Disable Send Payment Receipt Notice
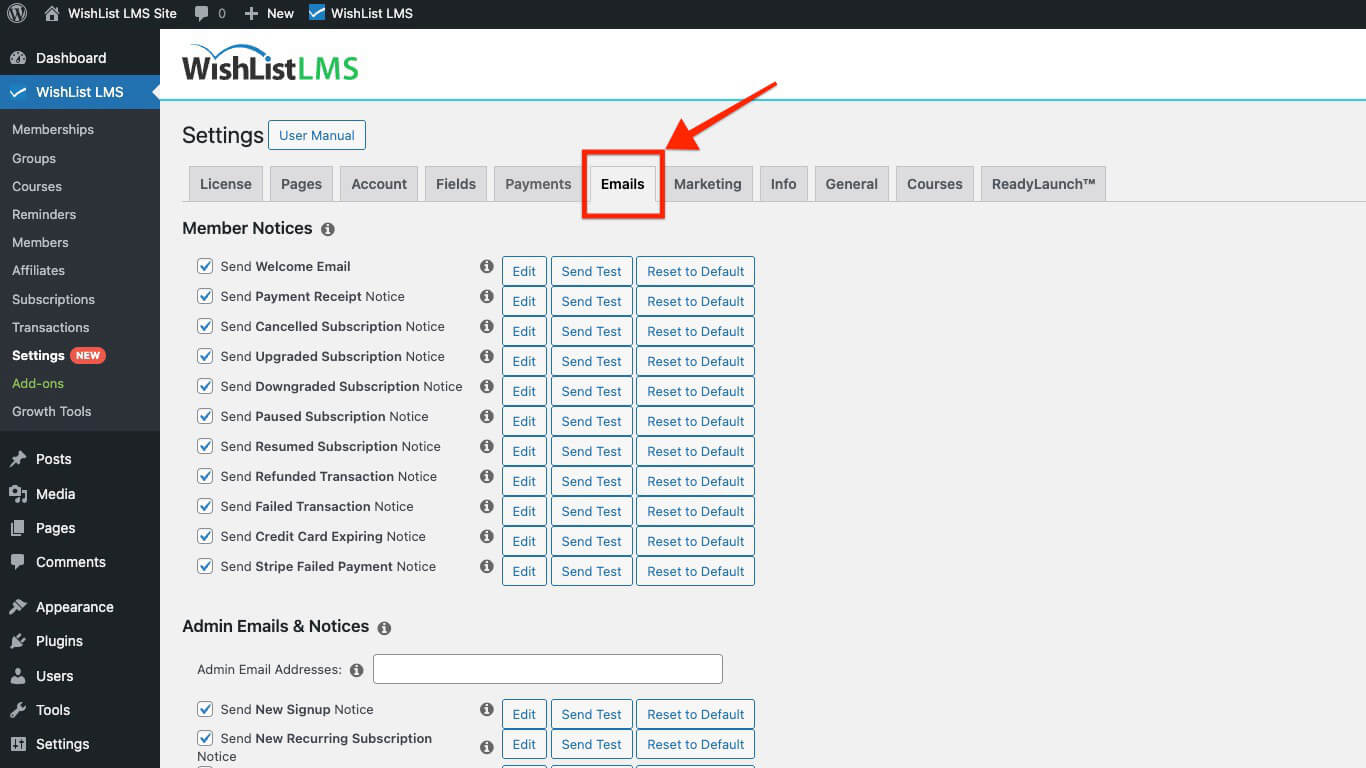Image resolution: width=1366 pixels, height=768 pixels. click(x=205, y=296)
